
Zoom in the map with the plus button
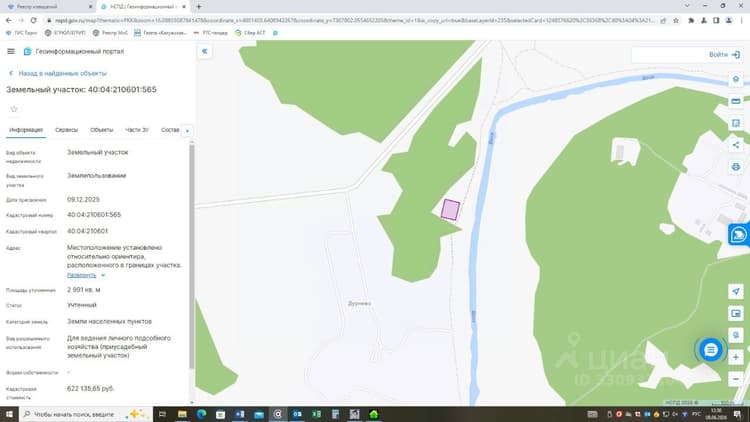click(736, 357)
